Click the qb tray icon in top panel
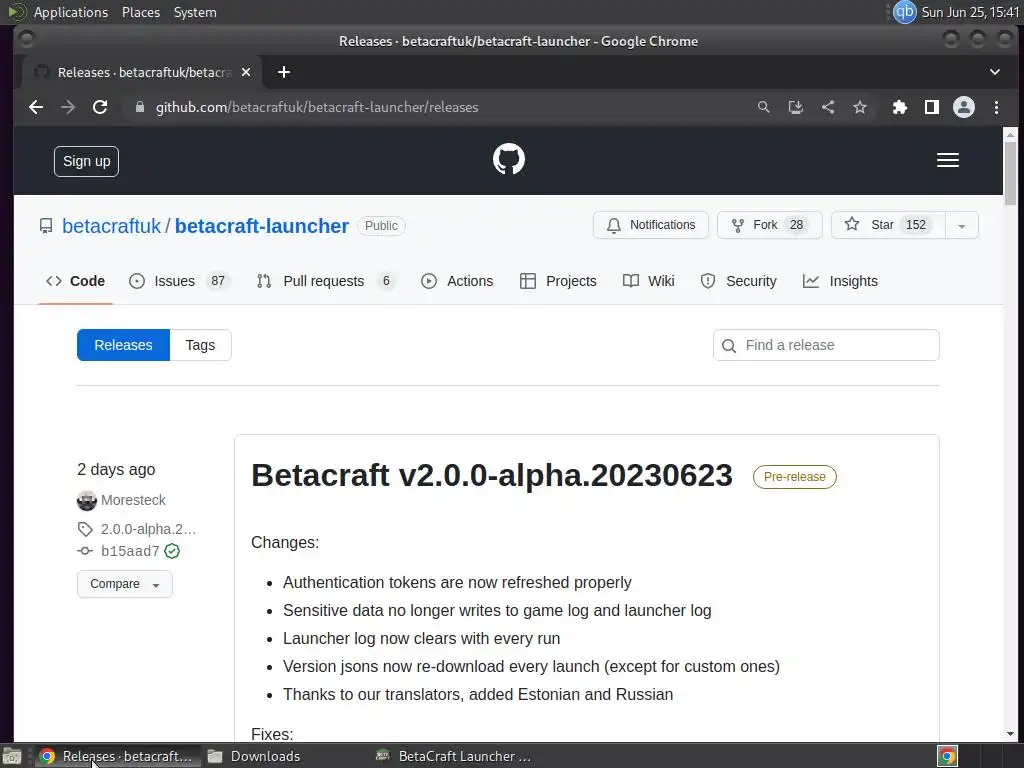The height and width of the screenshot is (768, 1024). [904, 12]
